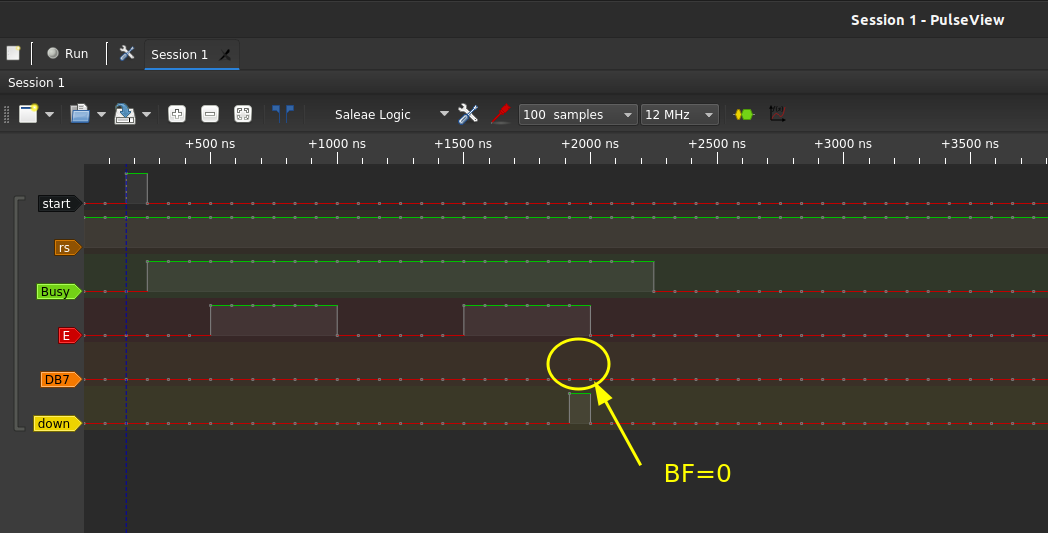Toggle cursors with blue flags icon
Viewport: 1048px width, 533px height.
283,114
